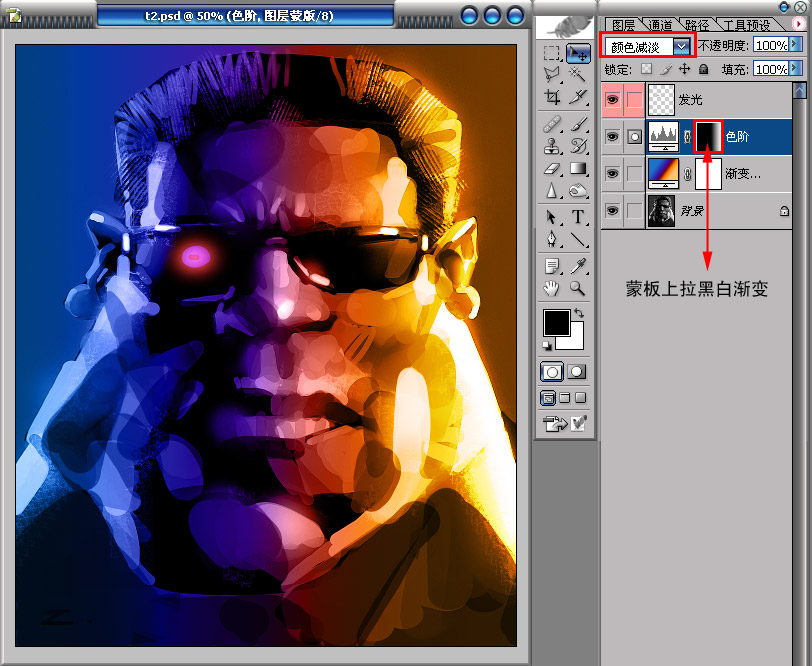This screenshot has height=666, width=812.
Task: Swap foreground and background colors
Action: pos(578,313)
